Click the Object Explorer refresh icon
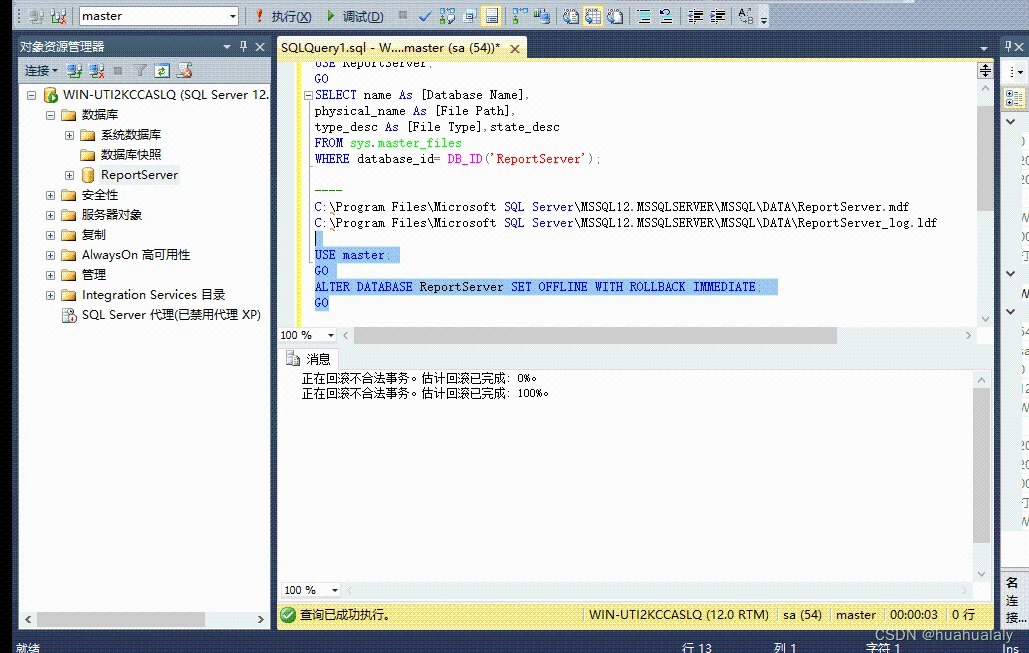Screen dimensions: 1029x653 pos(162,70)
